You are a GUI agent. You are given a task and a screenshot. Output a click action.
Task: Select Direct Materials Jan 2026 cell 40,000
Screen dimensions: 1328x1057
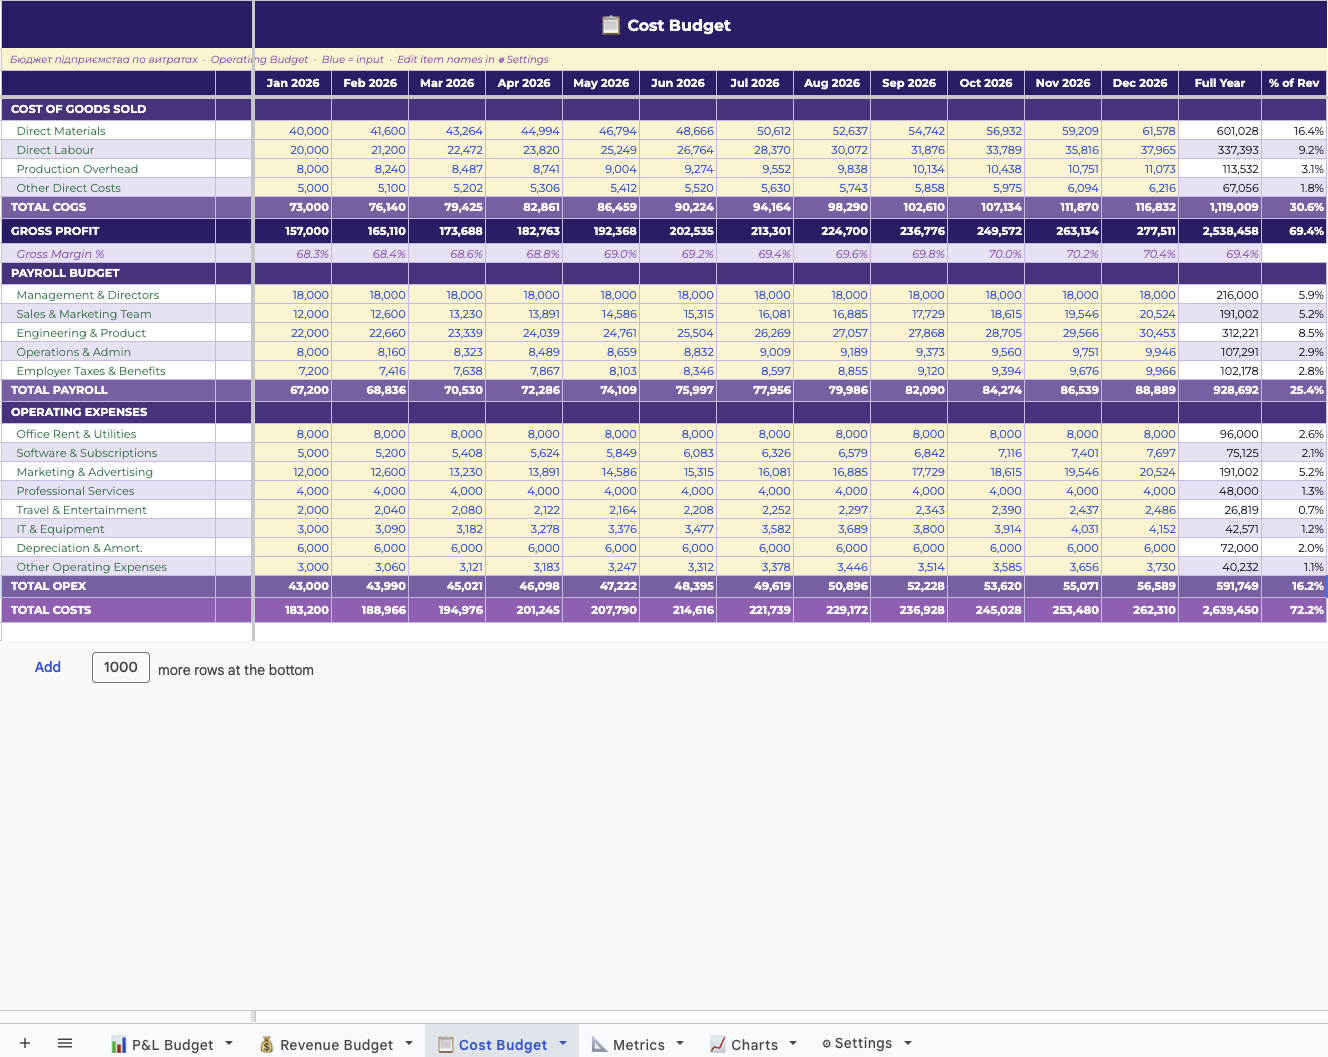(x=294, y=131)
